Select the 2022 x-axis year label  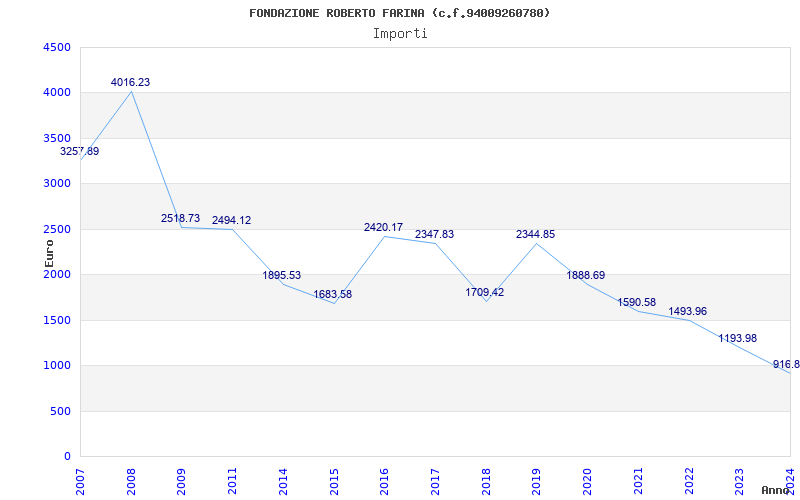pyautogui.click(x=689, y=482)
